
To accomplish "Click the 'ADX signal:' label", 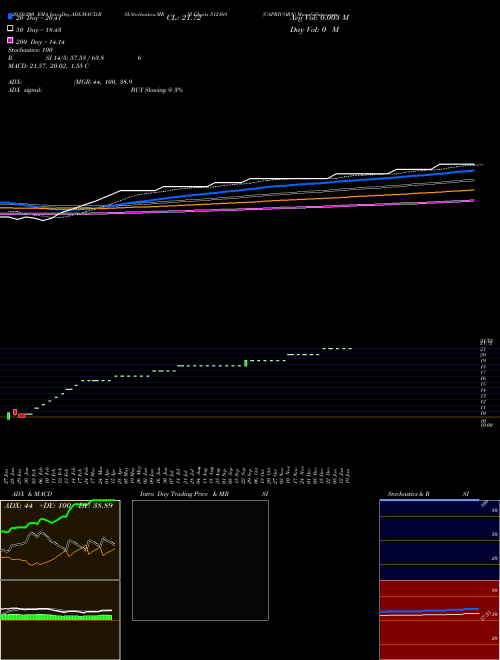I will [x=25, y=90].
